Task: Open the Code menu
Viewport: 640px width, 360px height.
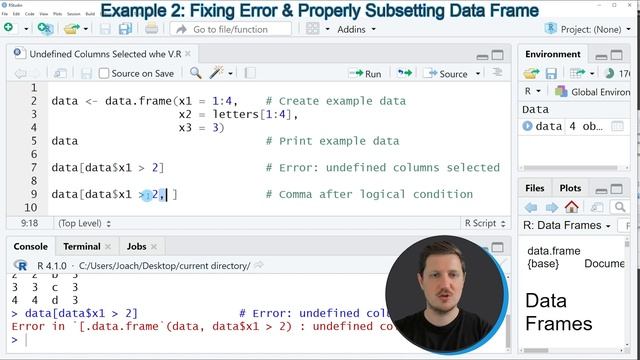Action: coord(30,14)
